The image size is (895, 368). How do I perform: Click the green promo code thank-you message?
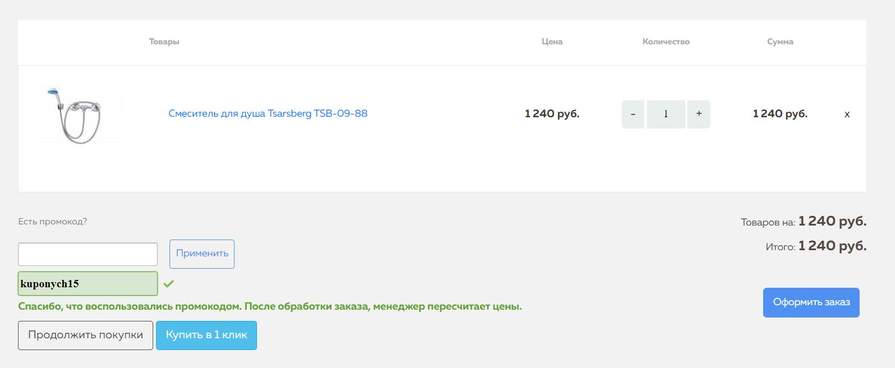click(x=270, y=307)
